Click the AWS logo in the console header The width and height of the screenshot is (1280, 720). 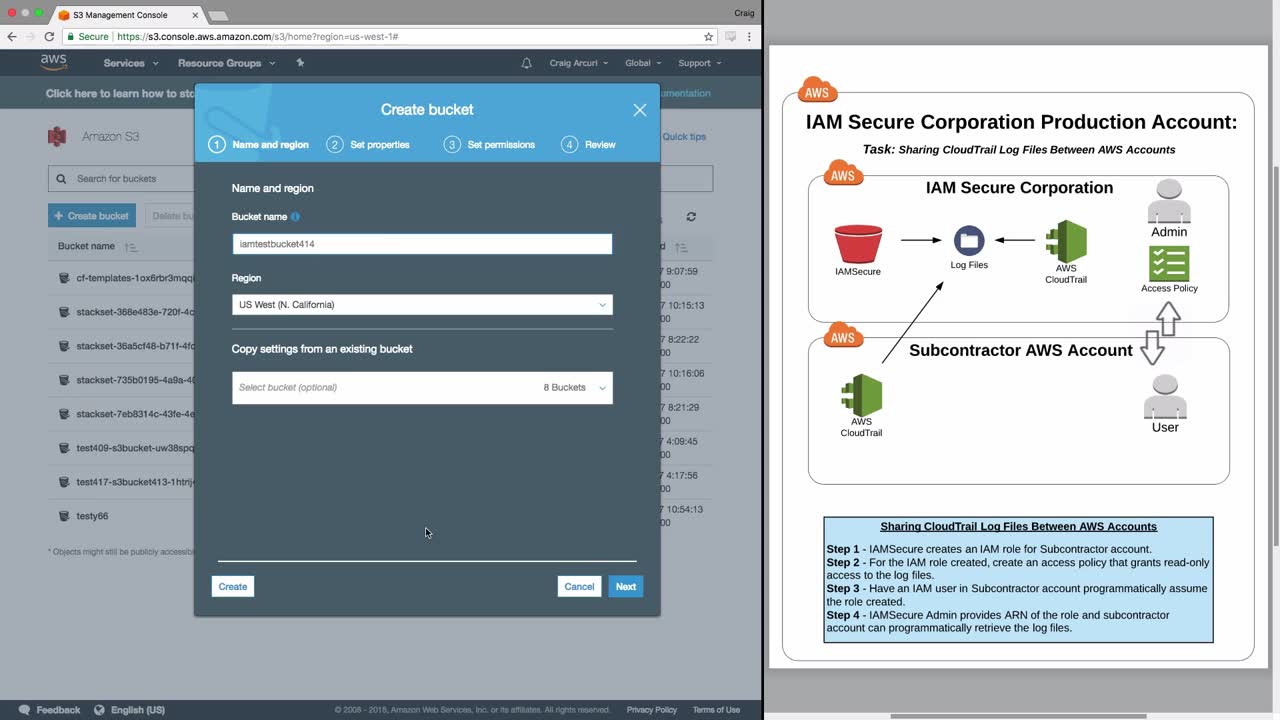click(x=54, y=62)
